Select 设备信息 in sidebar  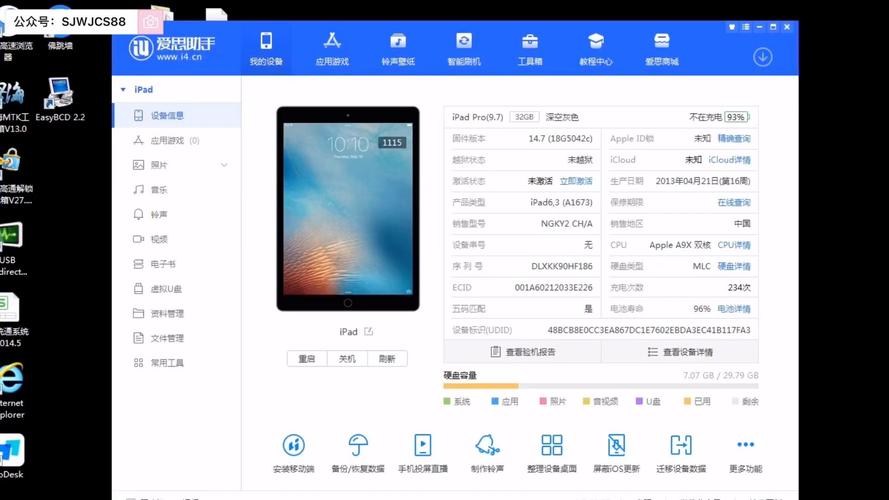pyautogui.click(x=177, y=116)
